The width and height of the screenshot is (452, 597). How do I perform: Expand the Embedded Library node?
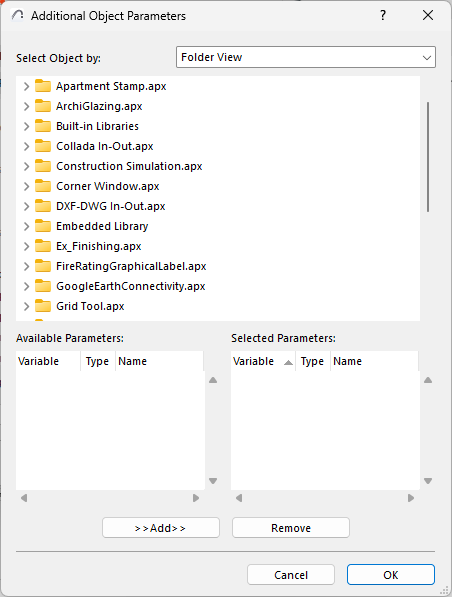pos(26,226)
